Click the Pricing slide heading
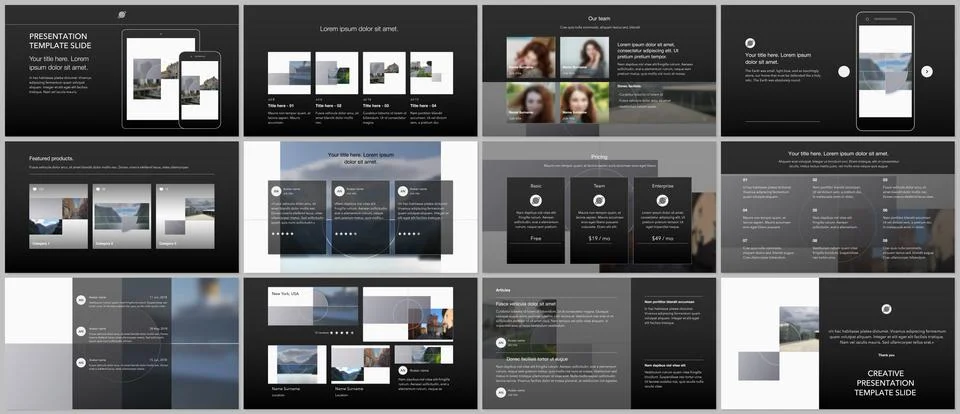Image resolution: width=960 pixels, height=414 pixels. coord(599,157)
